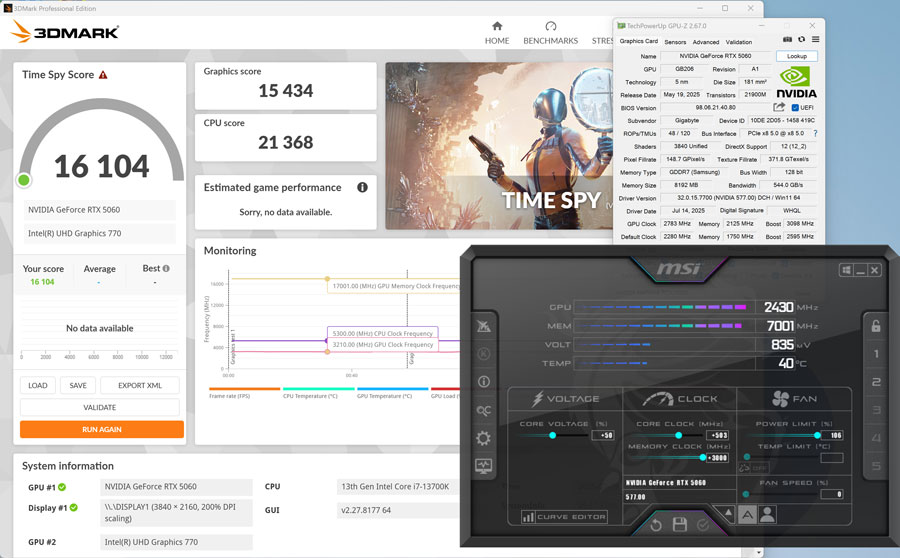The height and width of the screenshot is (558, 900).
Task: Click the GPU-Z refresh icon
Action: pyautogui.click(x=801, y=40)
